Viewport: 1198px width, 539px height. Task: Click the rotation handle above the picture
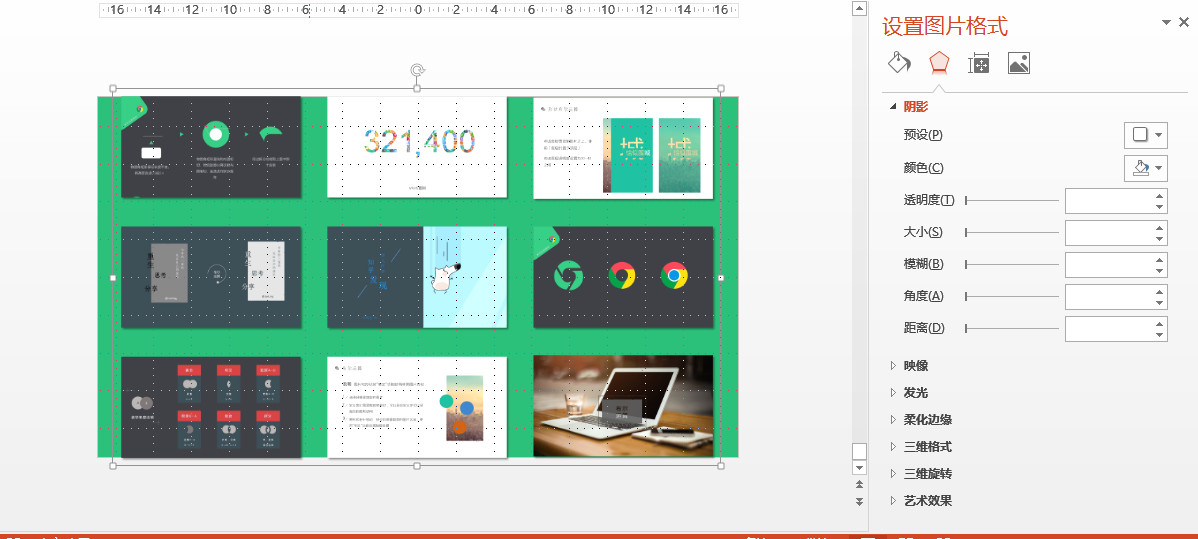click(417, 70)
